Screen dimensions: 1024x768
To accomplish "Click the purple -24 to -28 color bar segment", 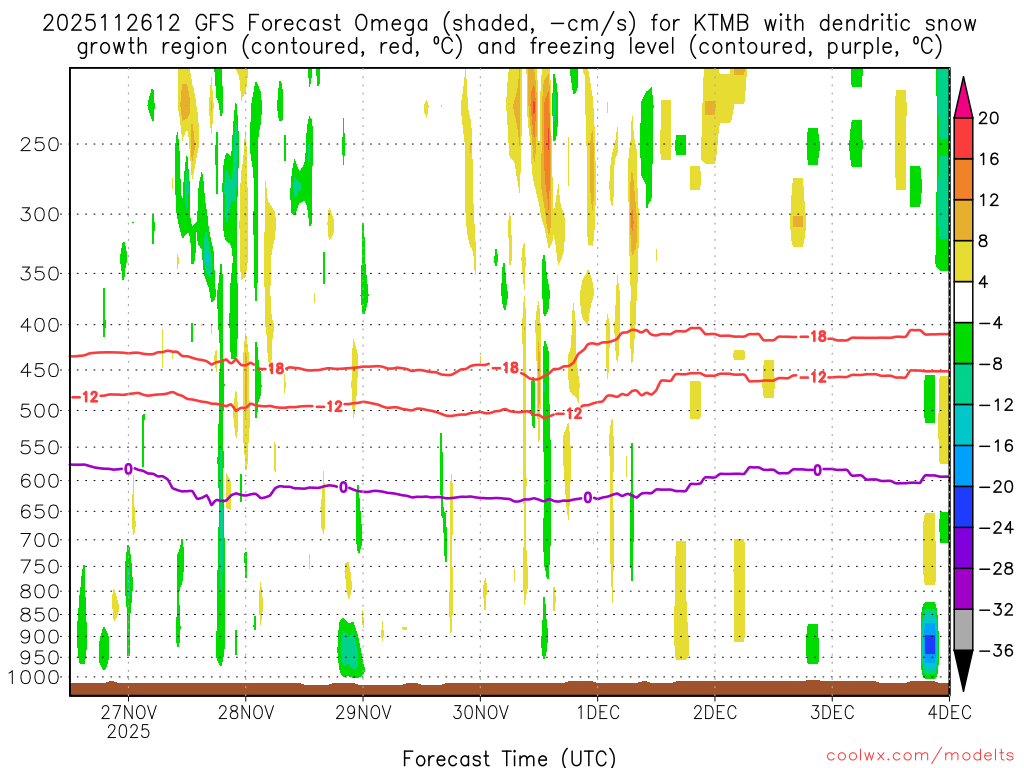I will pyautogui.click(x=963, y=548).
